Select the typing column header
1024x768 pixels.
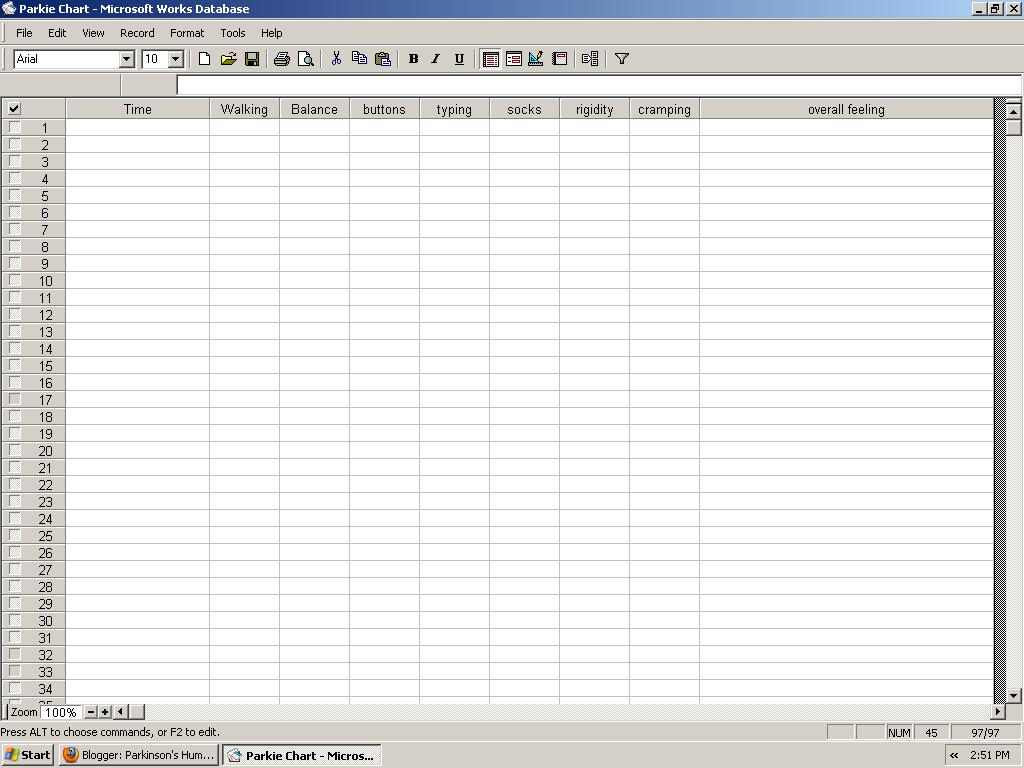pyautogui.click(x=454, y=109)
